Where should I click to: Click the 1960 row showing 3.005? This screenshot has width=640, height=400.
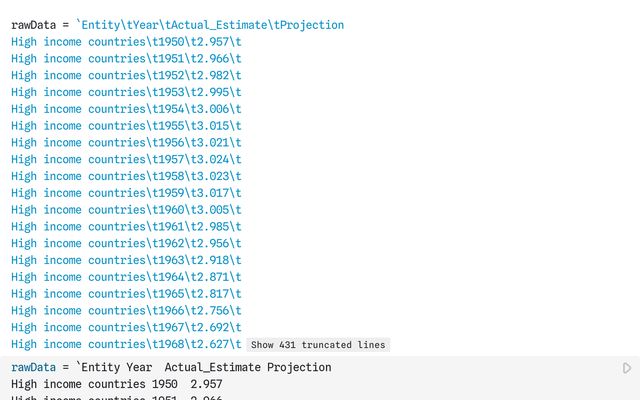[126, 210]
